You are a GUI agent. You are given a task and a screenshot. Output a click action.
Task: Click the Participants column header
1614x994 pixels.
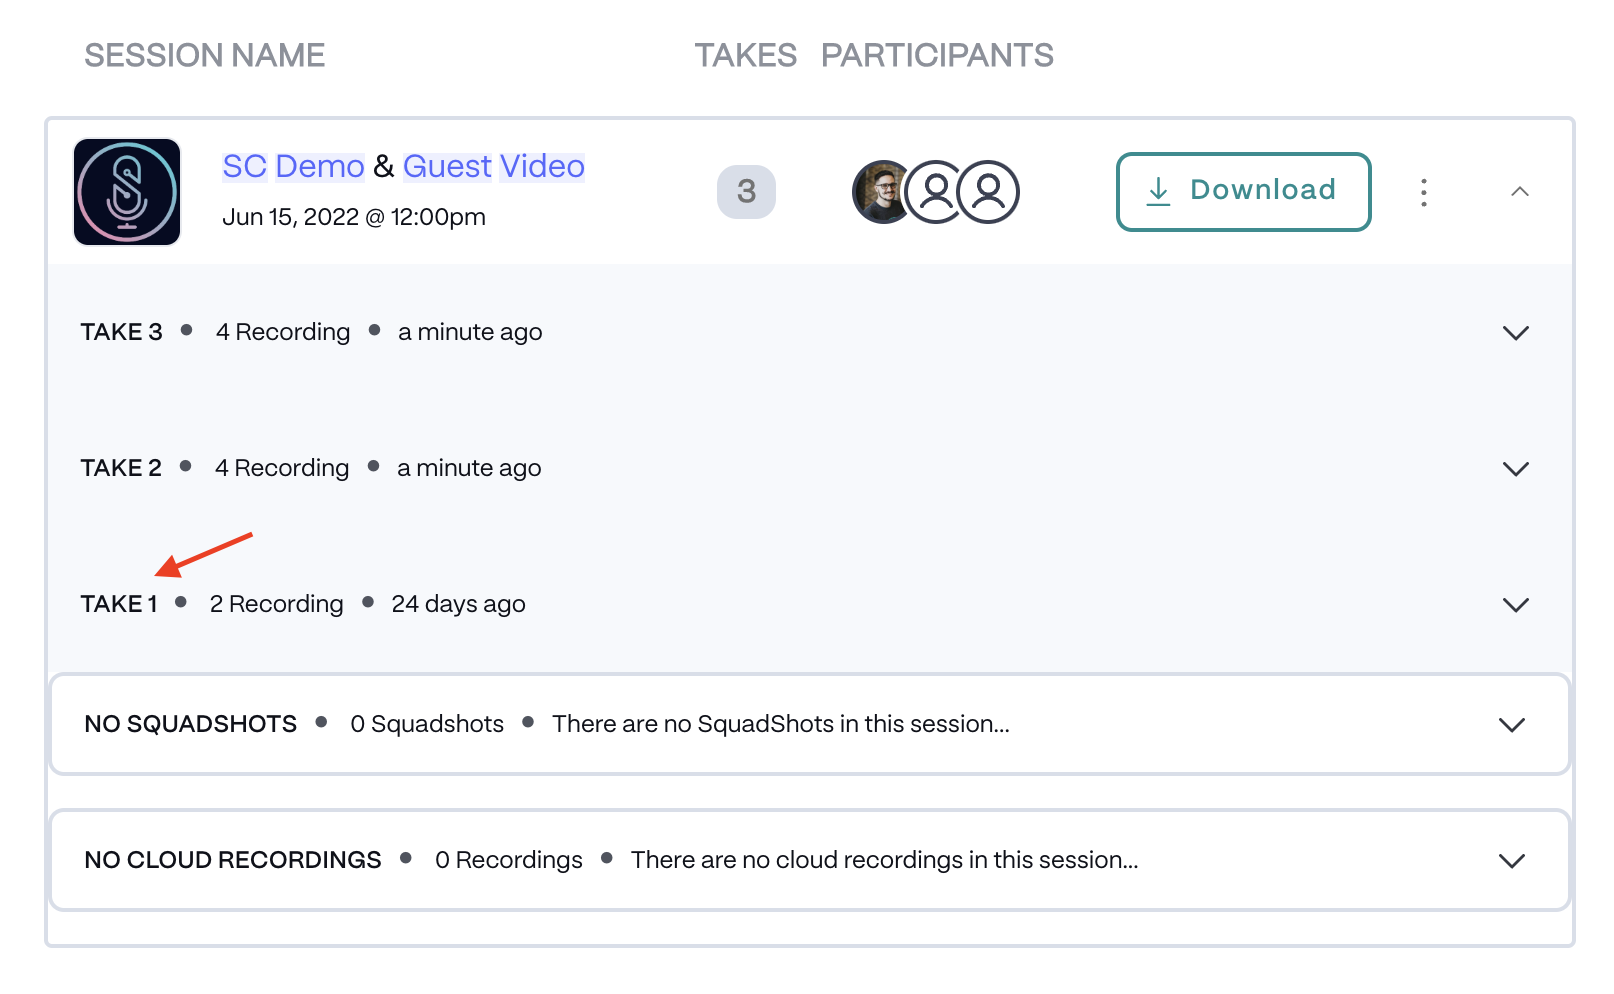click(937, 55)
